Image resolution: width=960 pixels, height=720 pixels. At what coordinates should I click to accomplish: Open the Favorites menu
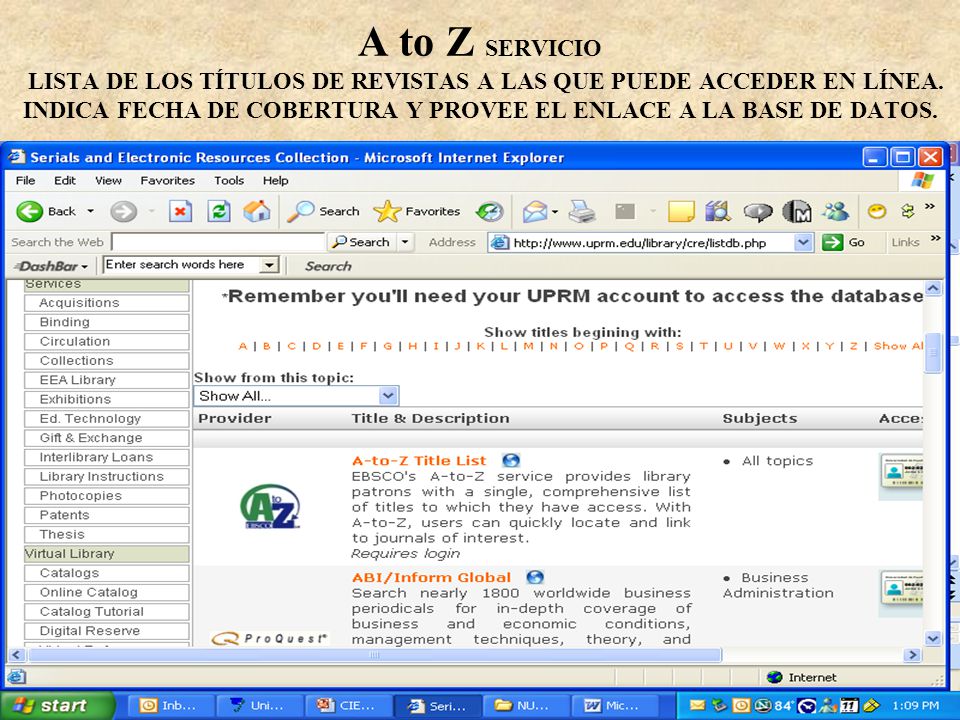click(x=167, y=181)
